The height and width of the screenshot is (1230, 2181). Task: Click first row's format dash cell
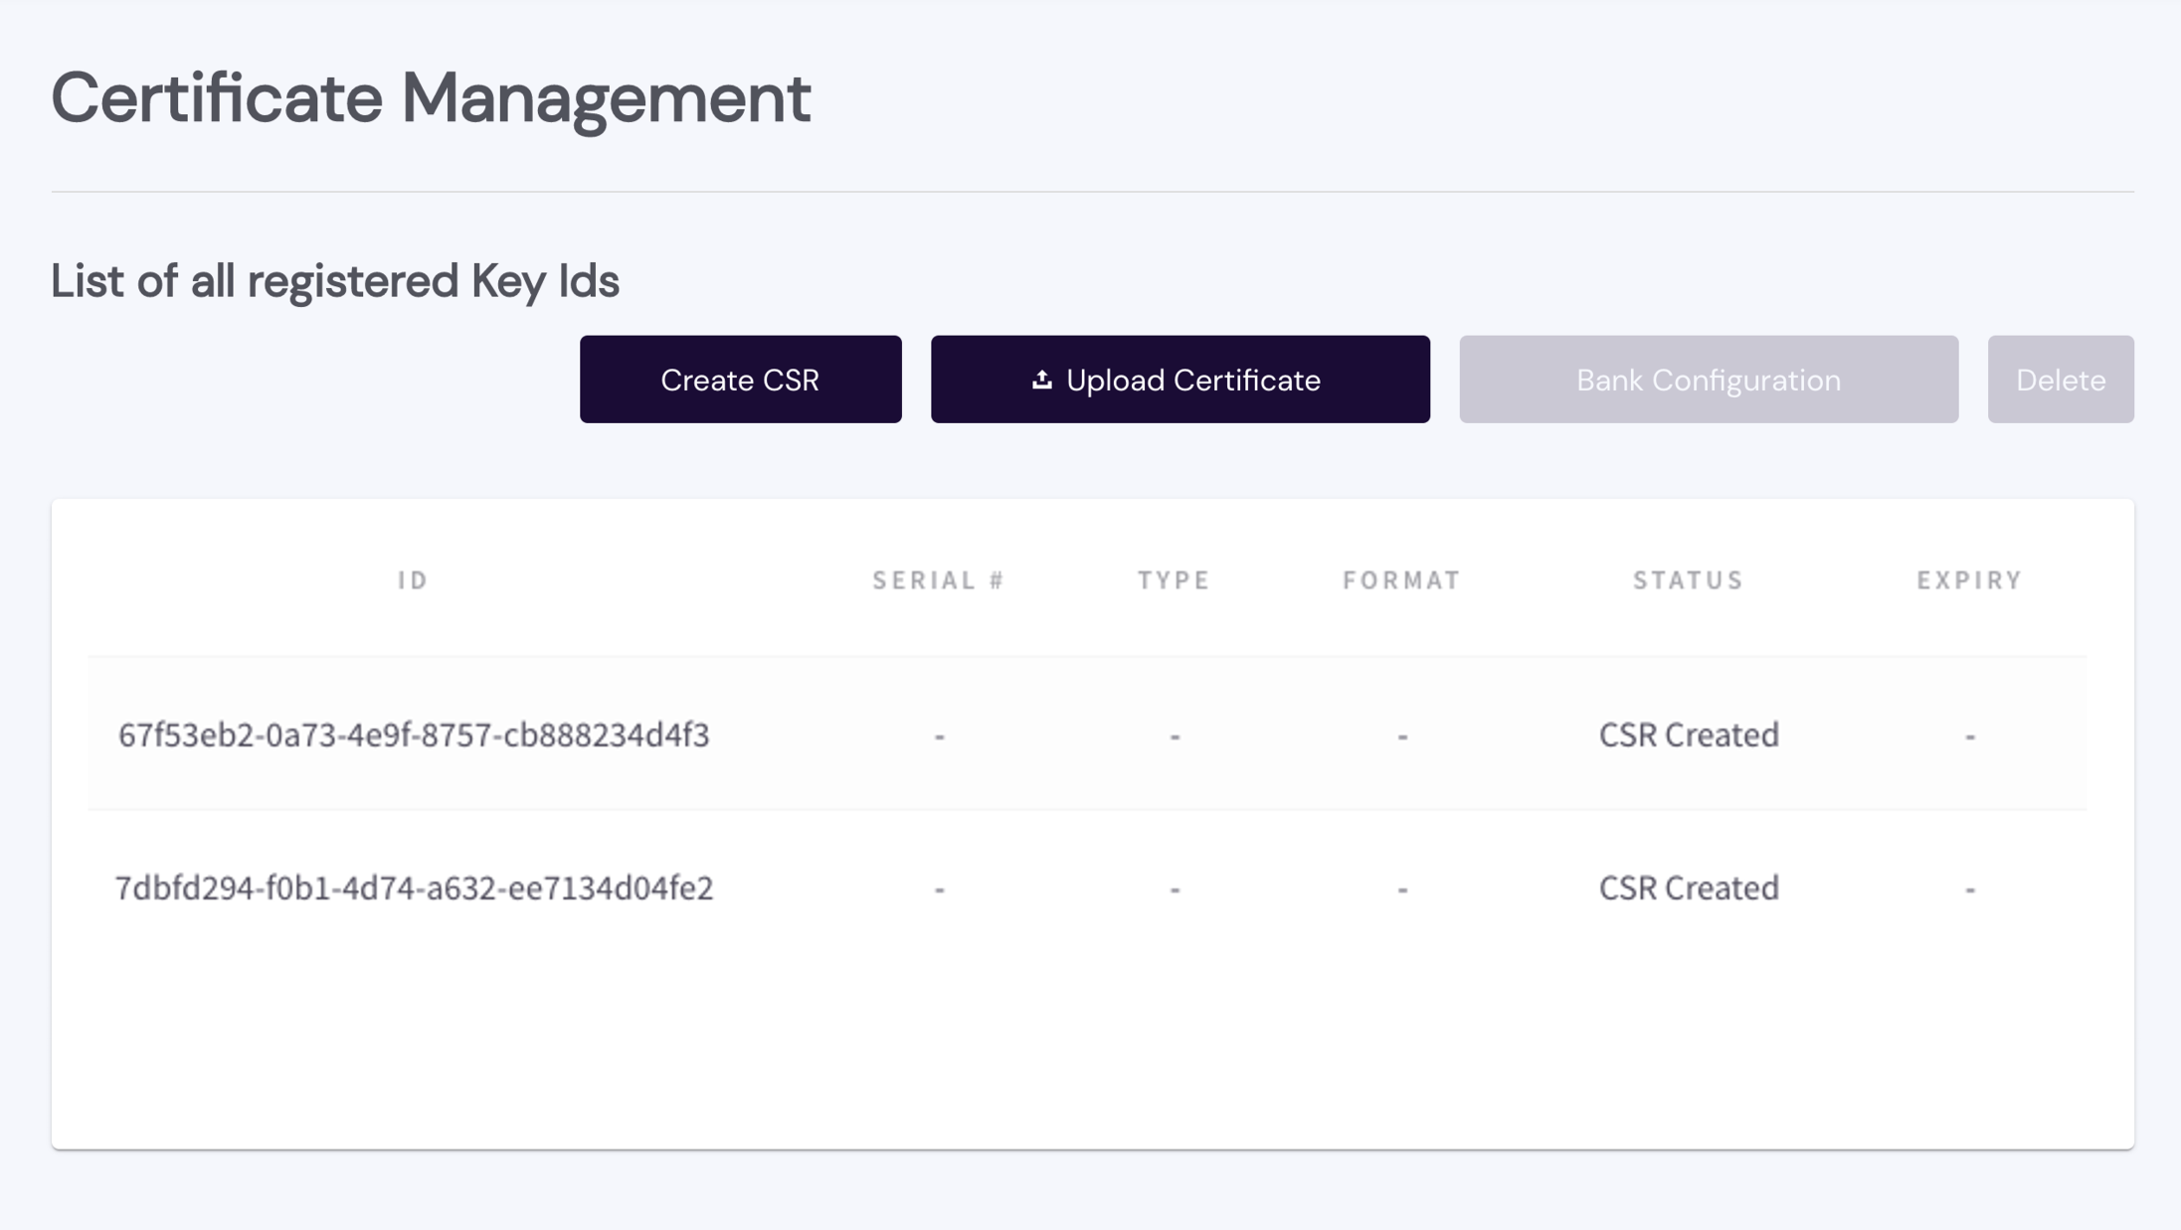click(1402, 737)
